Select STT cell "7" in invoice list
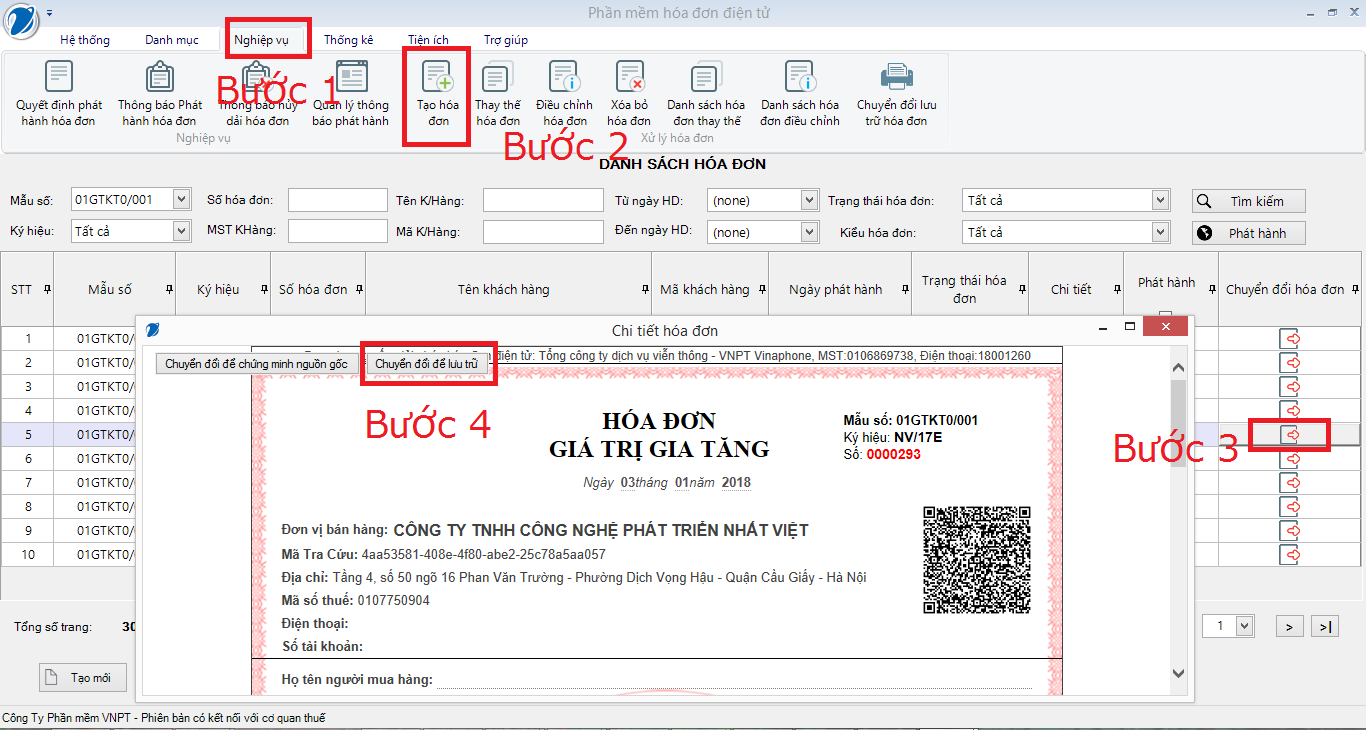 click(28, 482)
